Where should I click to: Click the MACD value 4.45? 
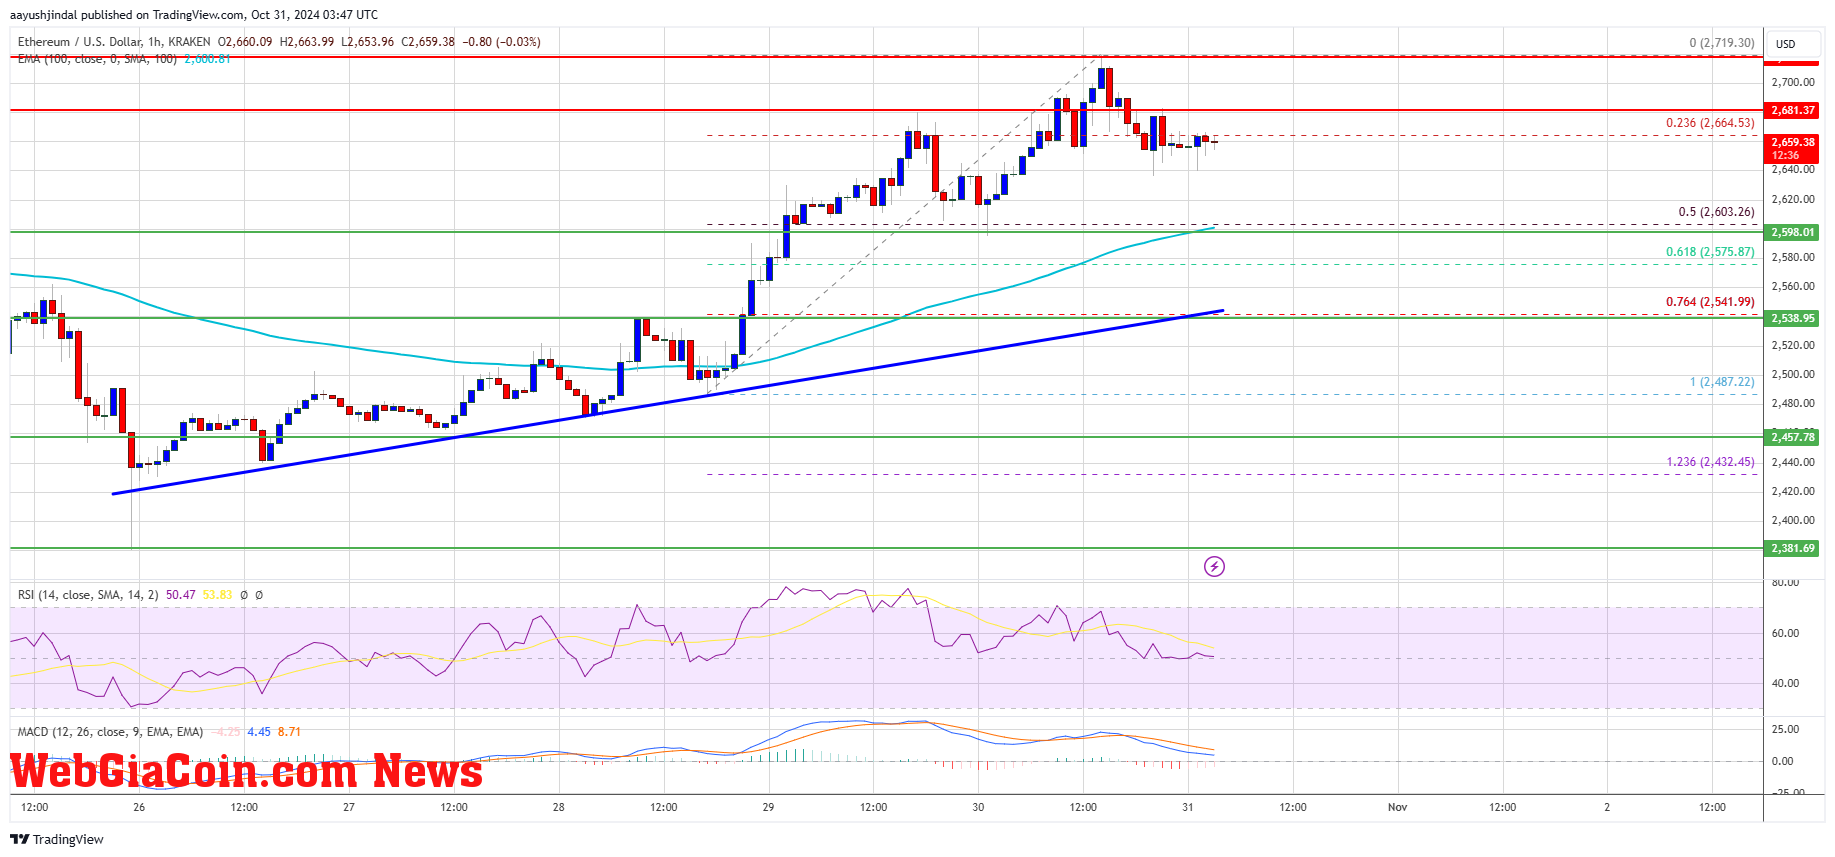[259, 732]
